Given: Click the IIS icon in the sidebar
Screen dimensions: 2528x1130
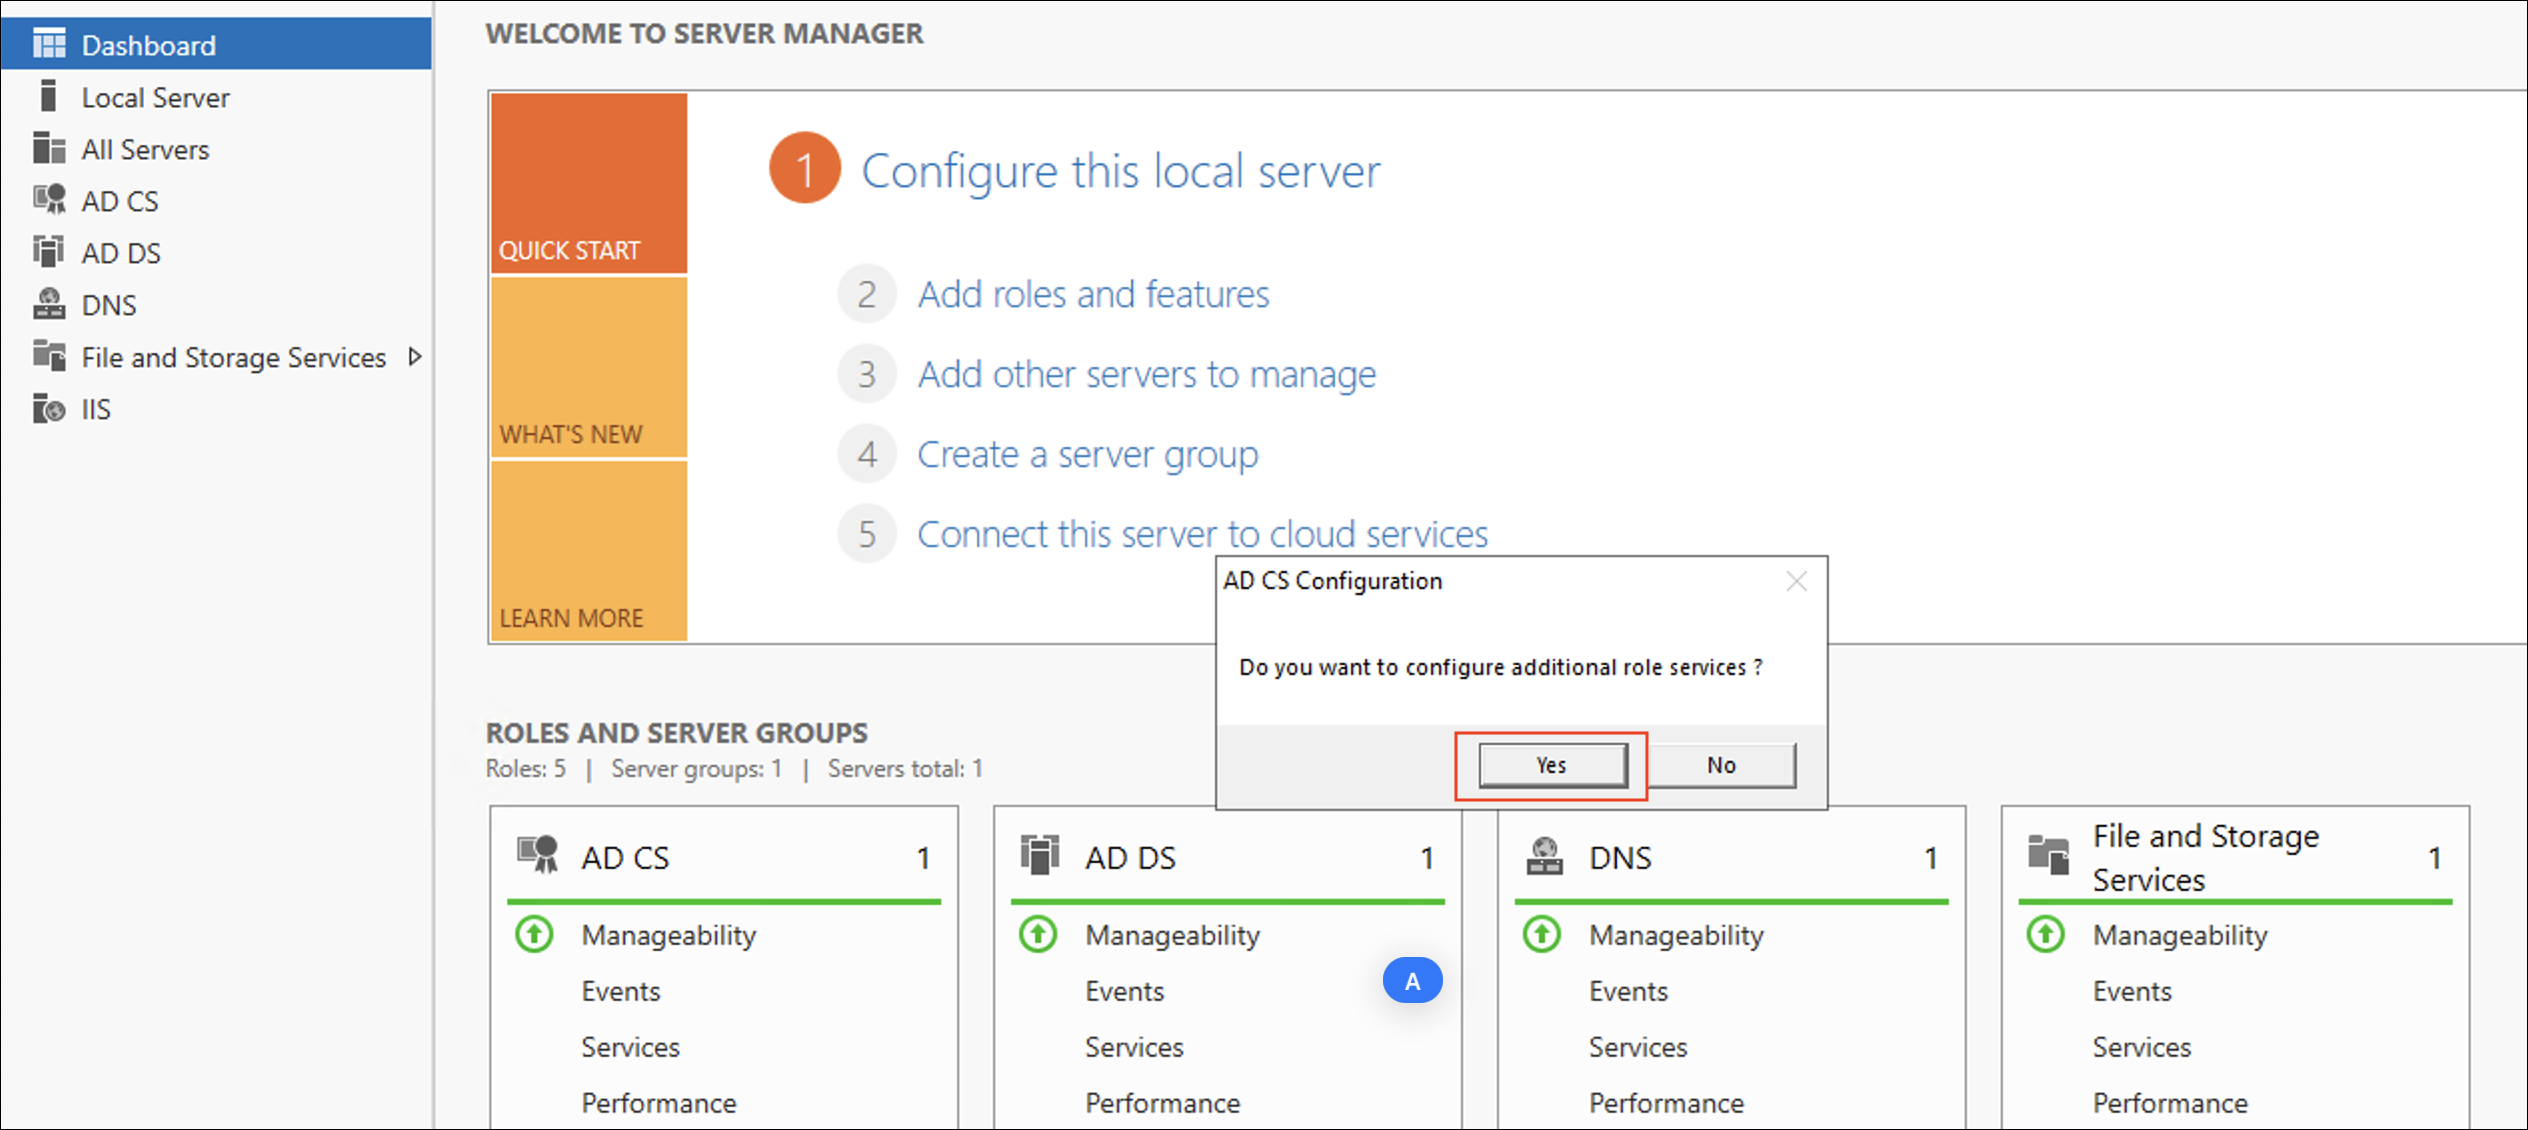Looking at the screenshot, I should pyautogui.click(x=49, y=408).
